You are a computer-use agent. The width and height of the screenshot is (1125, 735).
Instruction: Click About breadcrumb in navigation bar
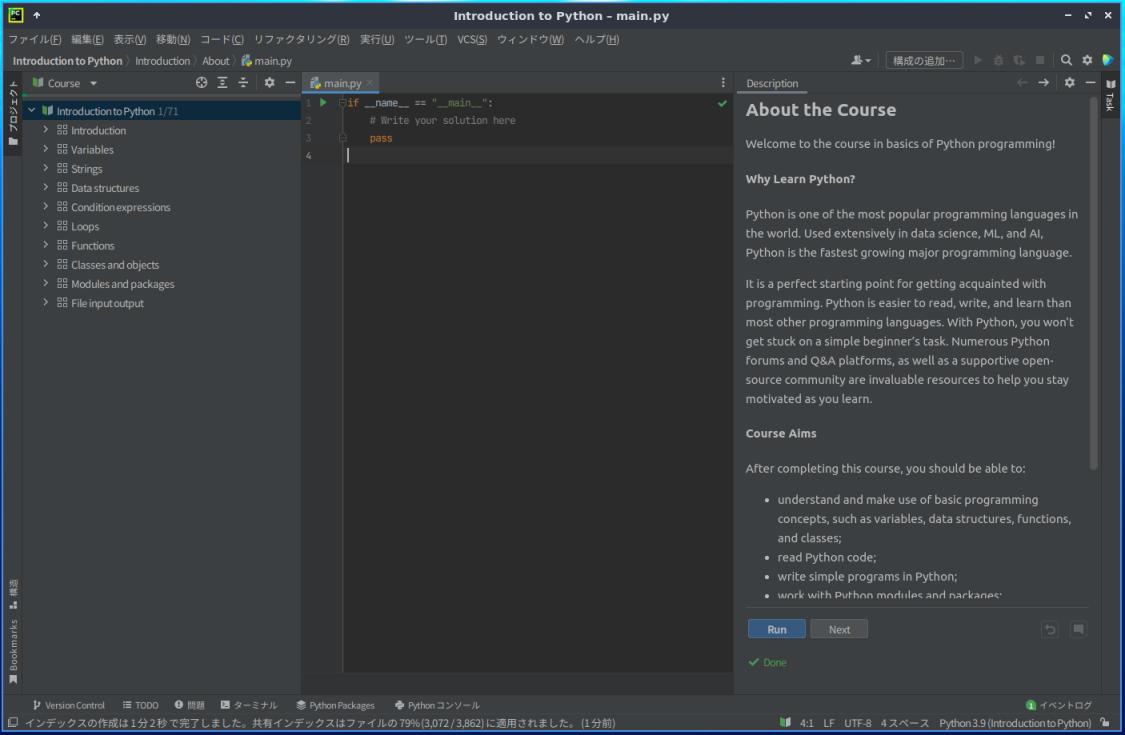coord(215,61)
